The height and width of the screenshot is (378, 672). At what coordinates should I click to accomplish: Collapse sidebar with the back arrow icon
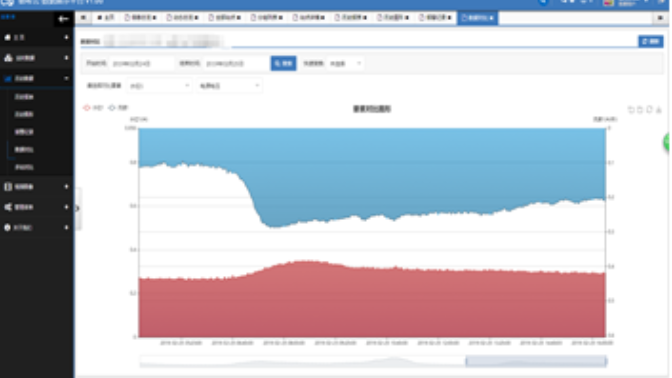(x=63, y=19)
